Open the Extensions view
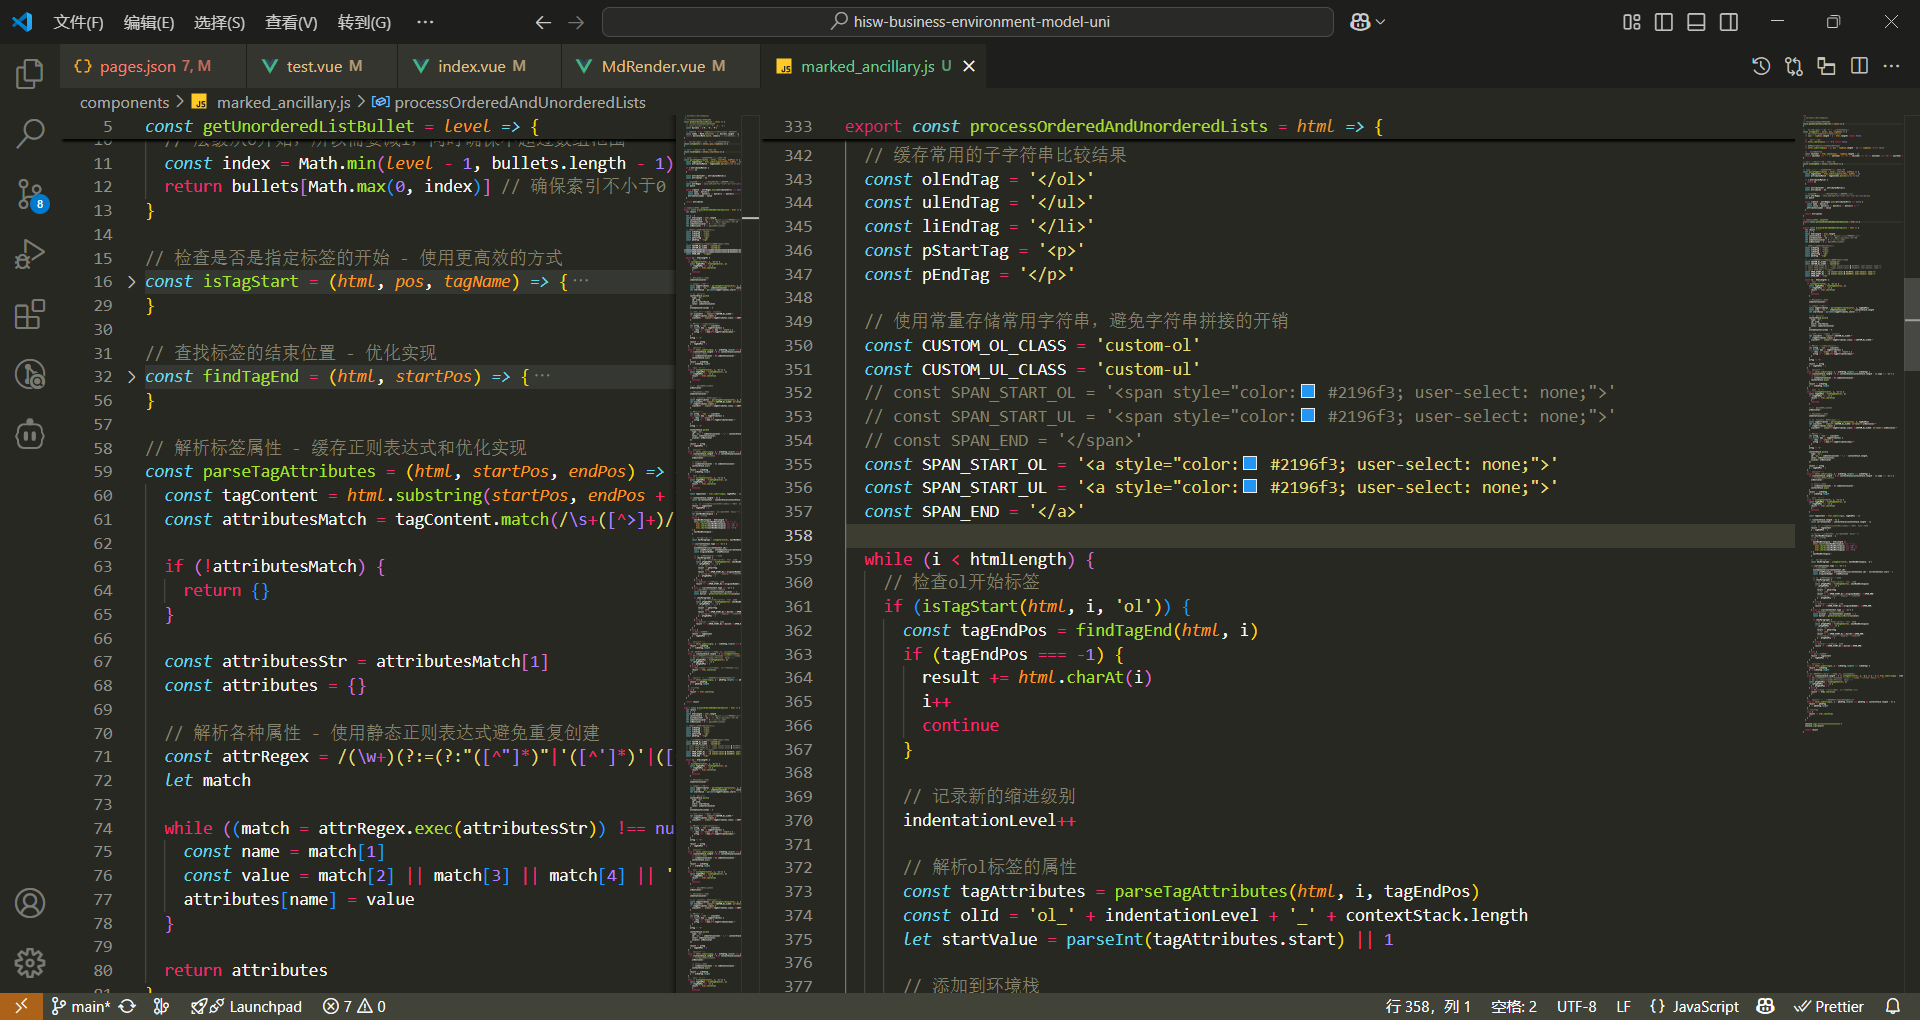 [30, 315]
